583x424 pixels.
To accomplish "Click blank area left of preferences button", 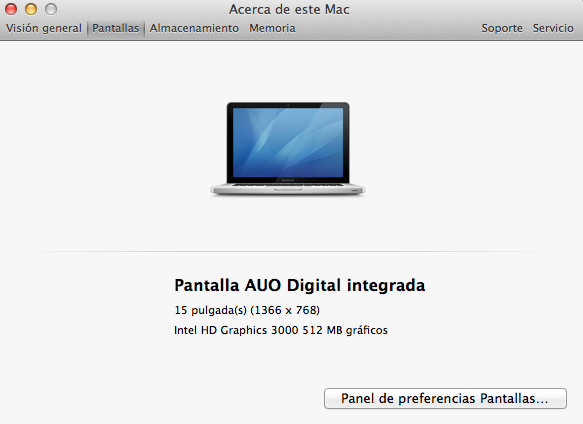I will click(x=164, y=398).
